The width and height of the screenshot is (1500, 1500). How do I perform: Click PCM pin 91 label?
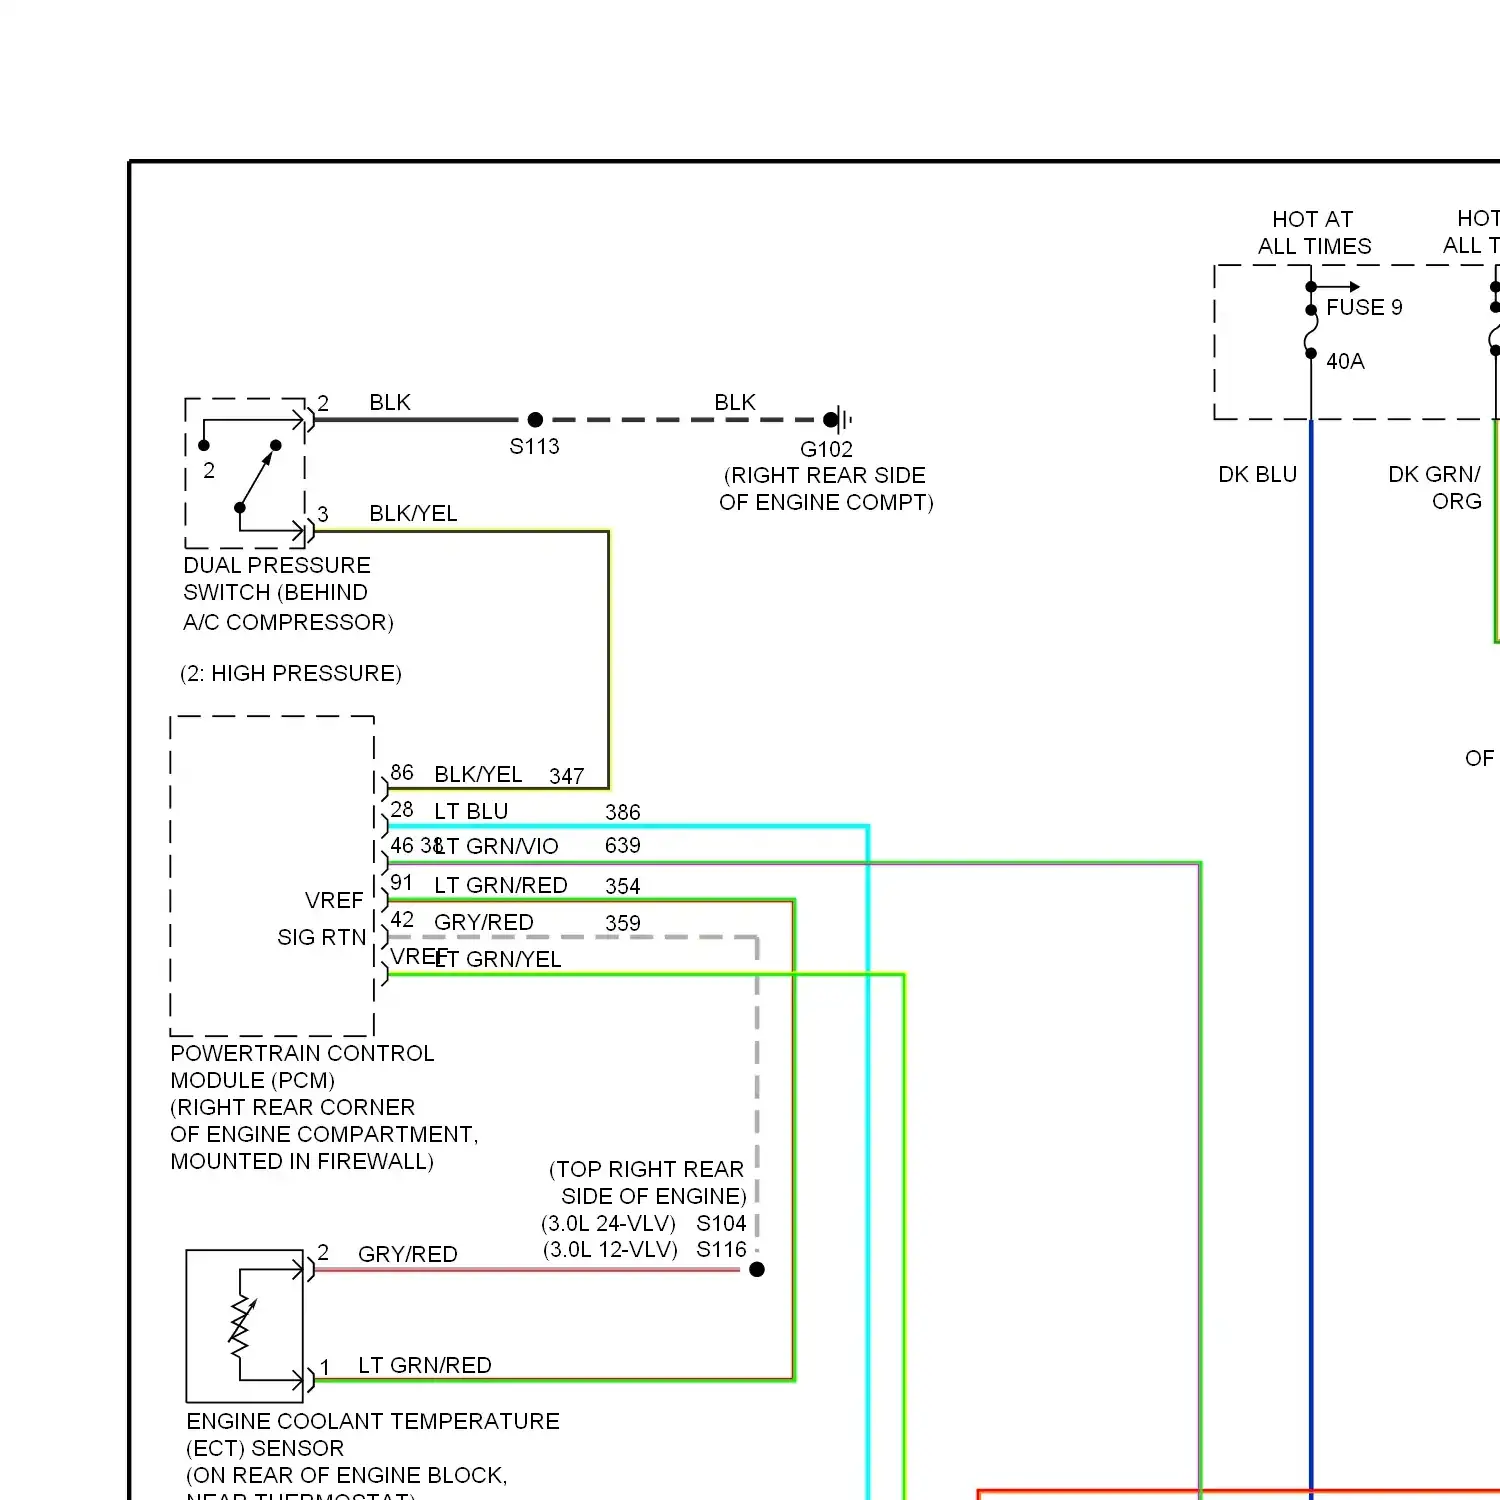point(402,882)
